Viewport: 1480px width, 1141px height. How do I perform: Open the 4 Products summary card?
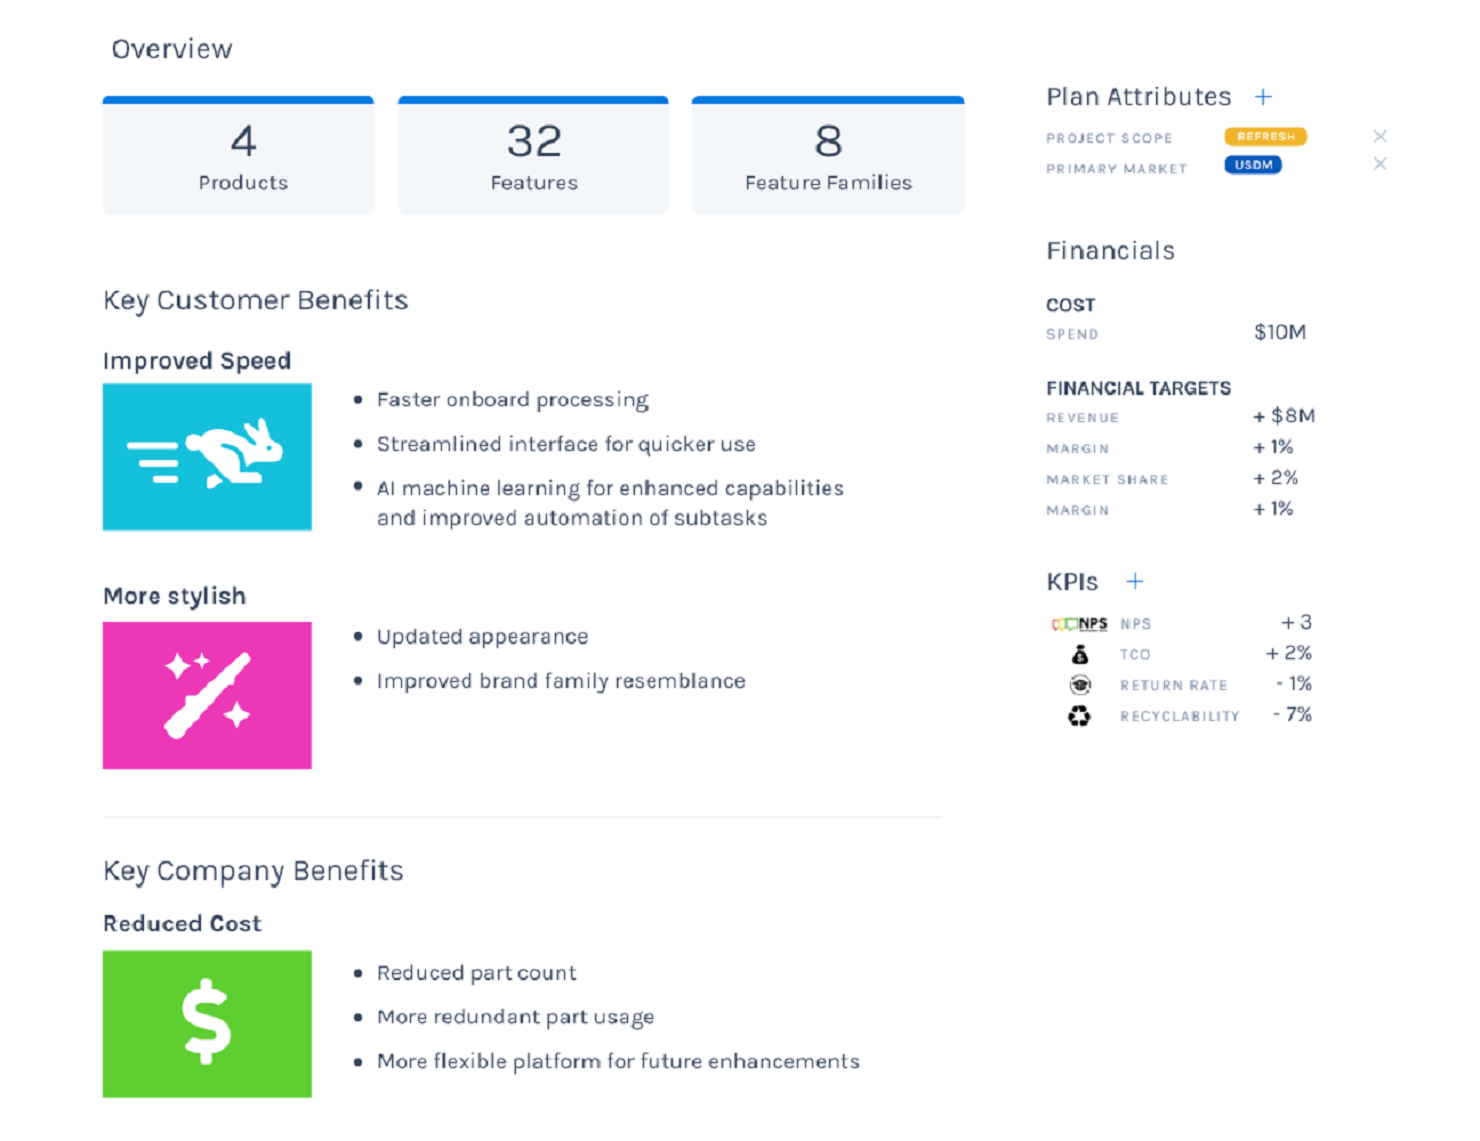(238, 156)
